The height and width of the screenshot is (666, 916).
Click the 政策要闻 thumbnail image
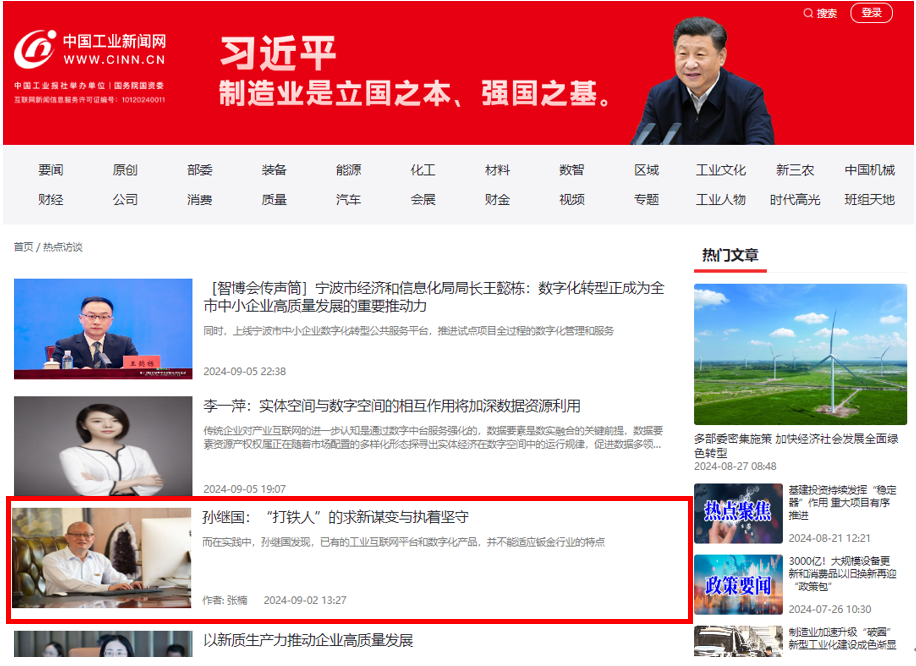click(738, 585)
